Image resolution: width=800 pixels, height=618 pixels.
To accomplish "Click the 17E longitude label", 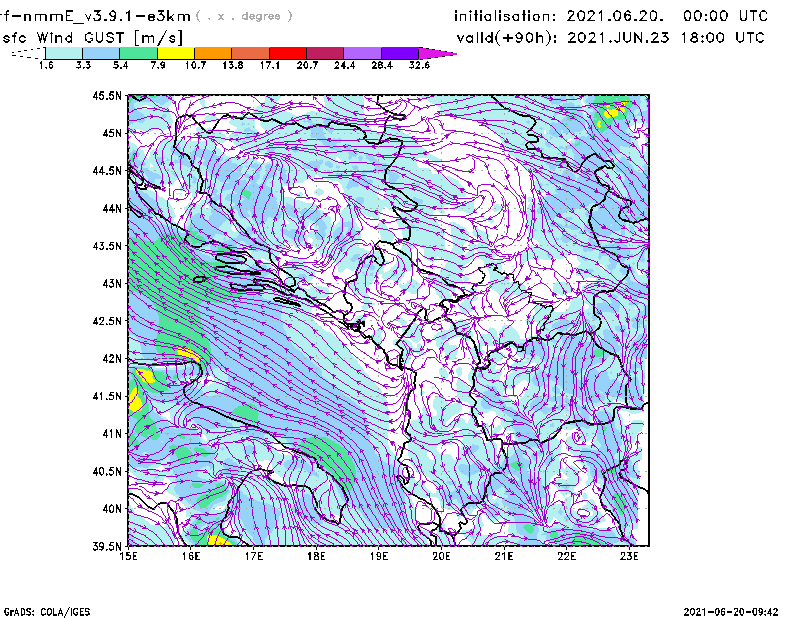I will coord(254,556).
